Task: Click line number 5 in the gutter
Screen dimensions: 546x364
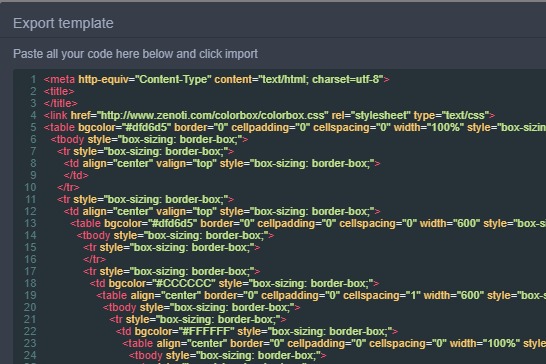Action: point(33,127)
